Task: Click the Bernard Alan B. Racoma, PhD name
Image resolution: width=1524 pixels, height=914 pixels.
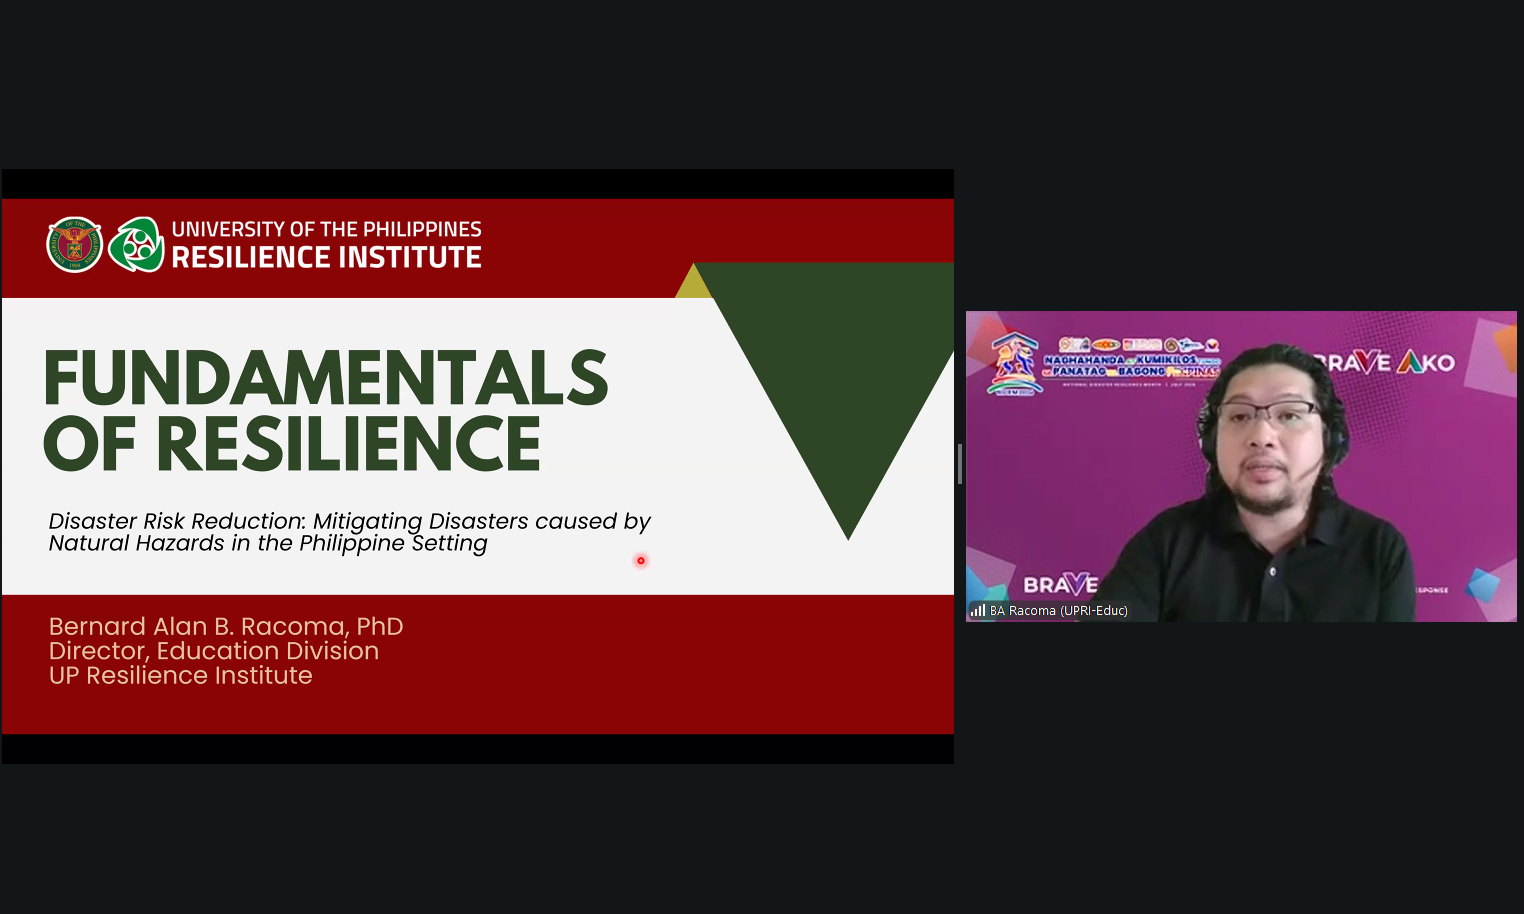Action: [x=226, y=626]
